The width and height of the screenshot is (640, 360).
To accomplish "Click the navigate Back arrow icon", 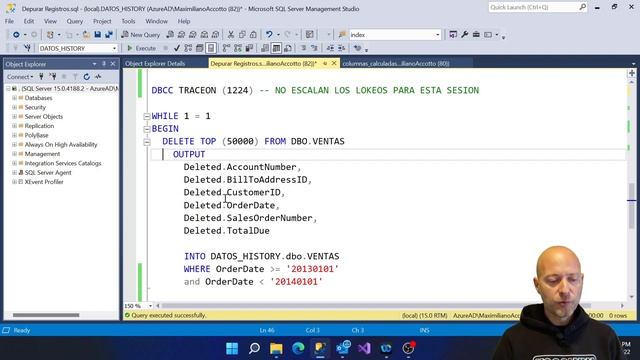I will point(16,35).
